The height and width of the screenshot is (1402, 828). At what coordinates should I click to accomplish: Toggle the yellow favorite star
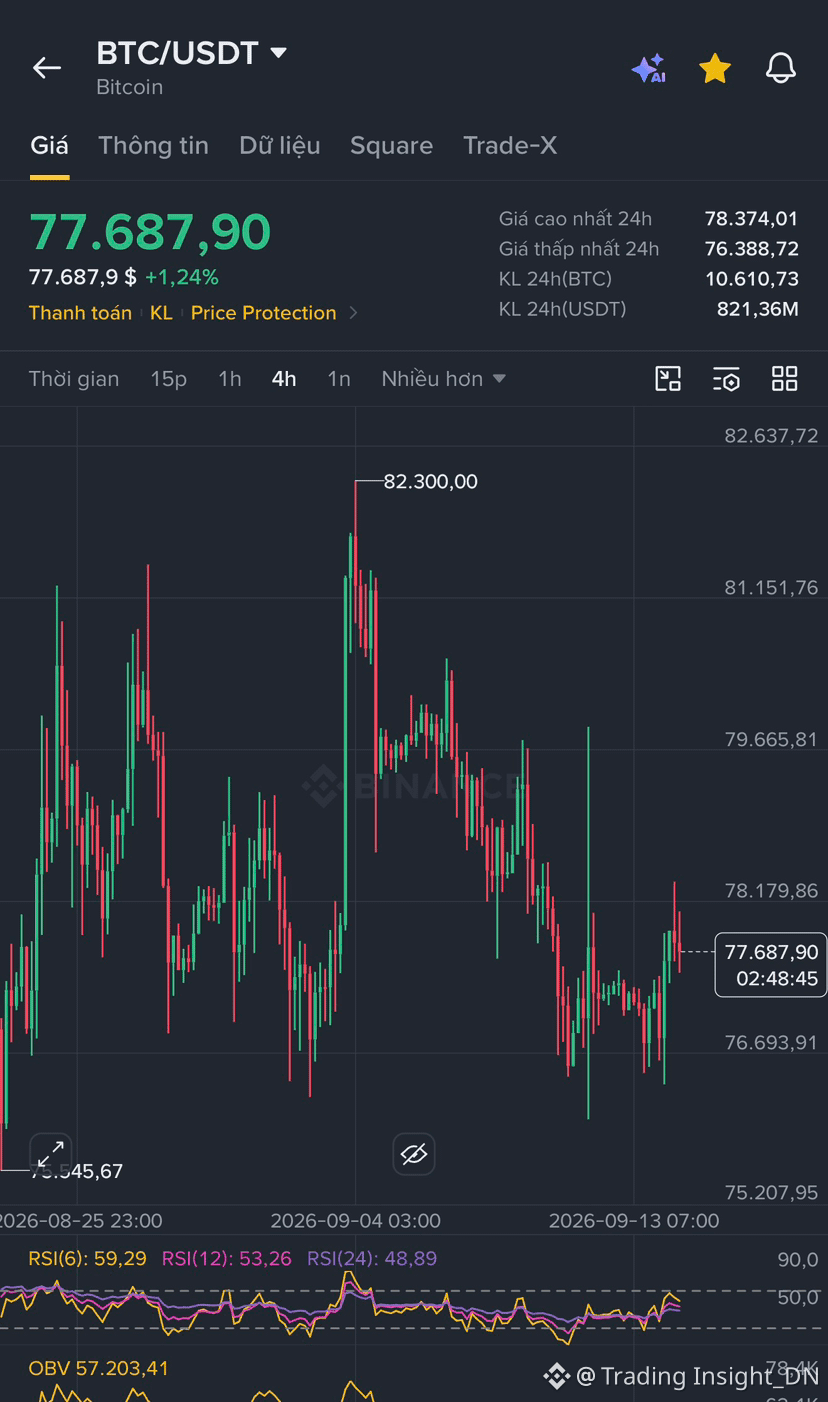715,68
